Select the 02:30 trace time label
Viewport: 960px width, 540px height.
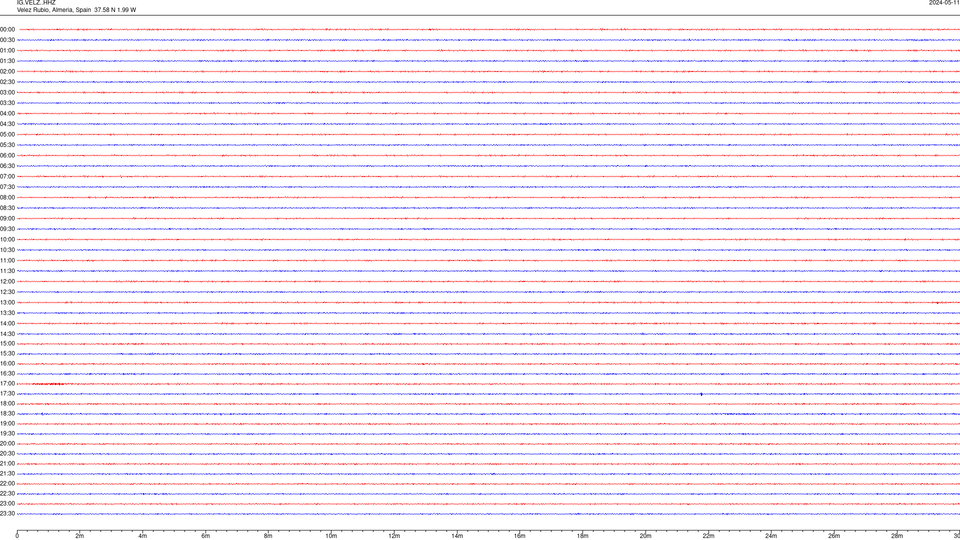click(x=7, y=82)
